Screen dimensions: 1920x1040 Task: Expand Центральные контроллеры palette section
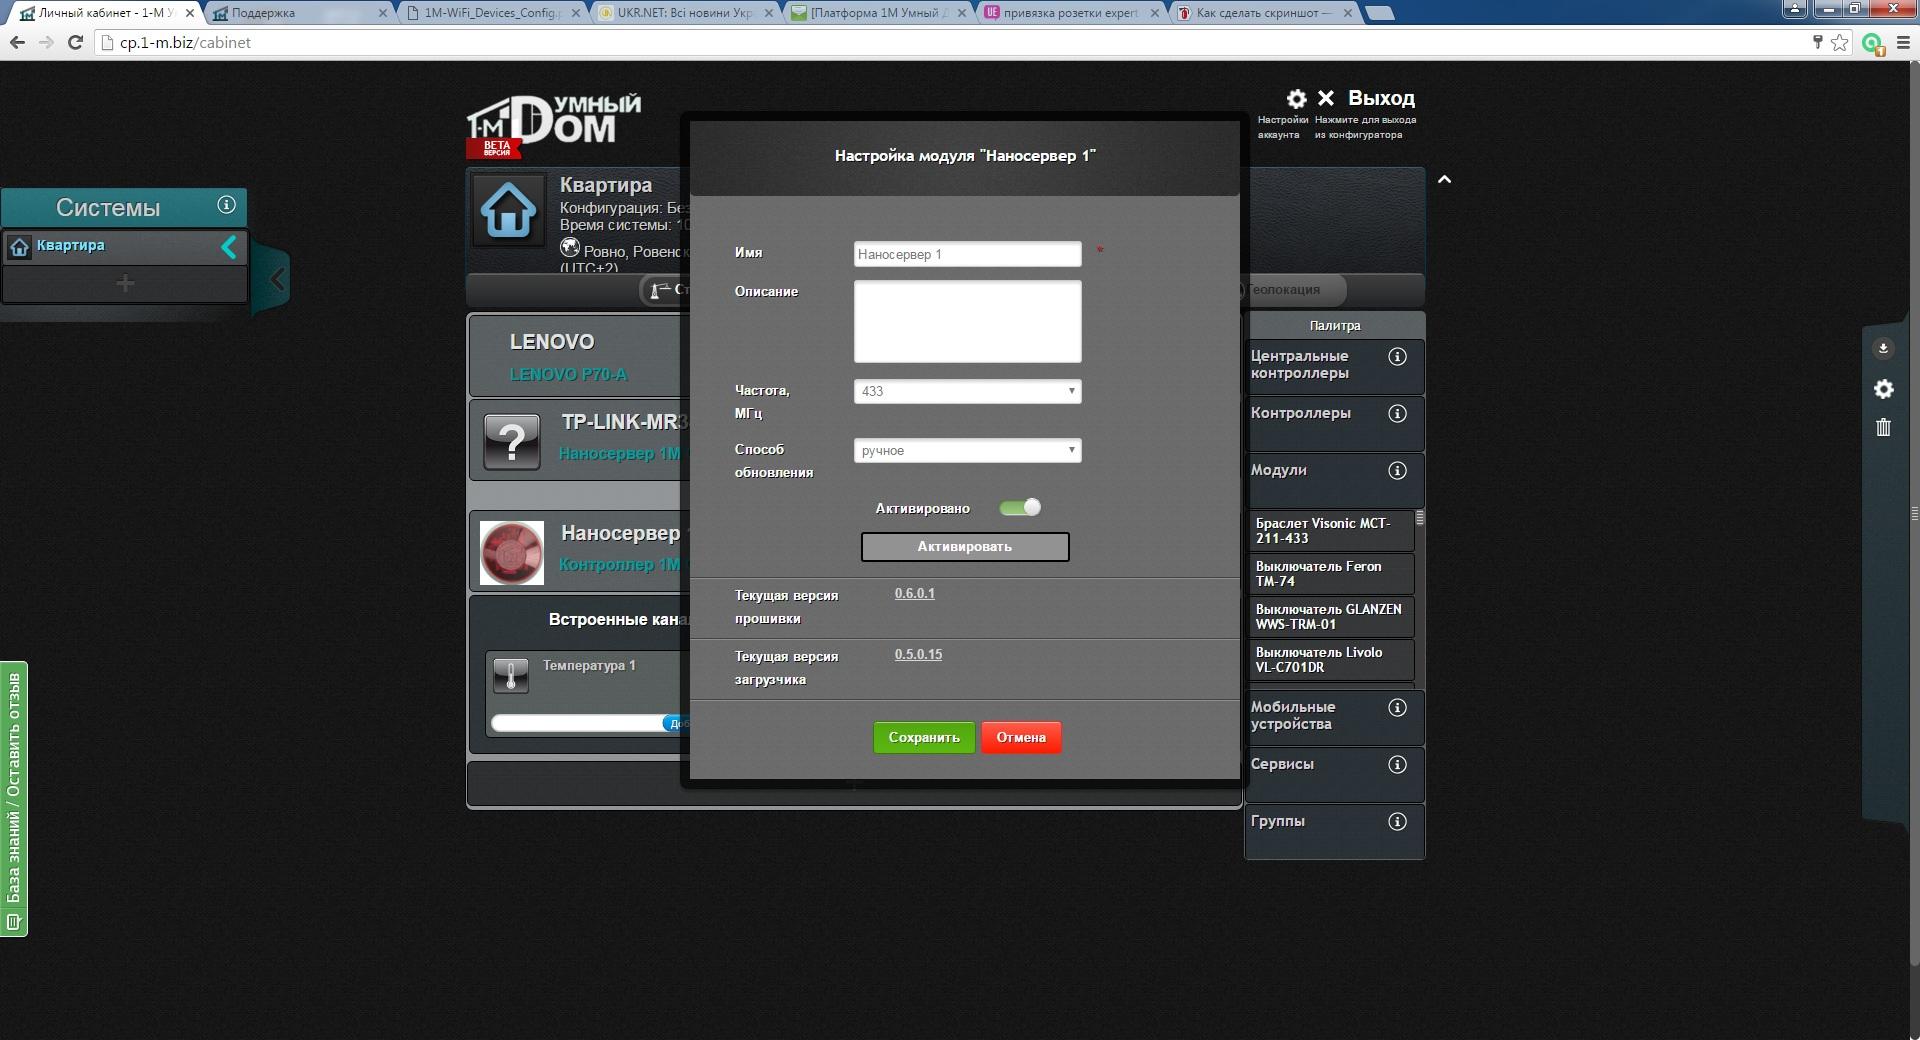1334,367
